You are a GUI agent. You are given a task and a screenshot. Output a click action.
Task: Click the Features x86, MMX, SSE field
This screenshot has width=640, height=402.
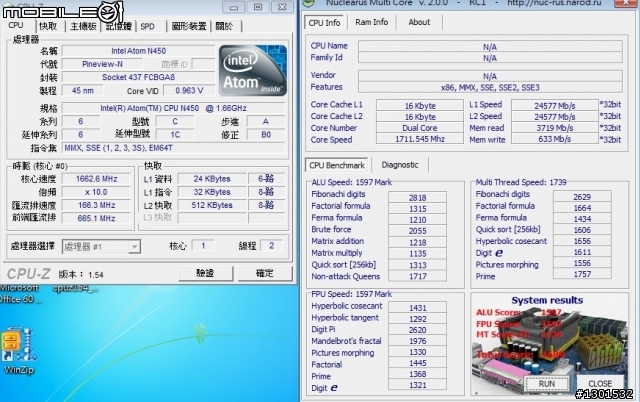click(x=490, y=87)
